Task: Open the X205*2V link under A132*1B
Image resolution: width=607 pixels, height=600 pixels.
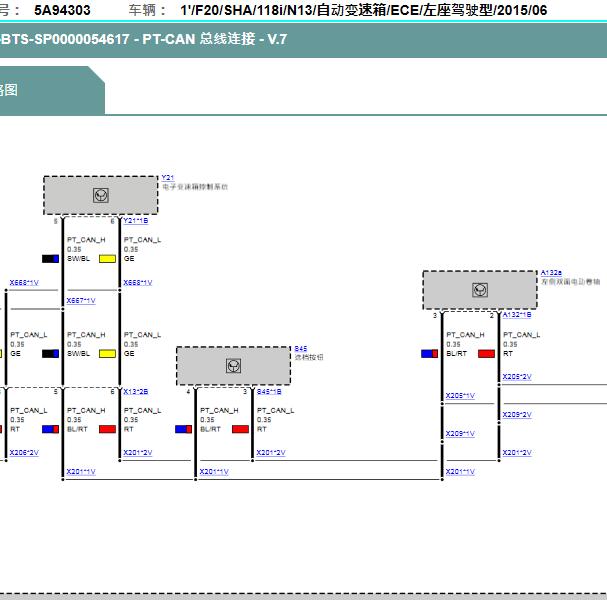Action: point(517,377)
